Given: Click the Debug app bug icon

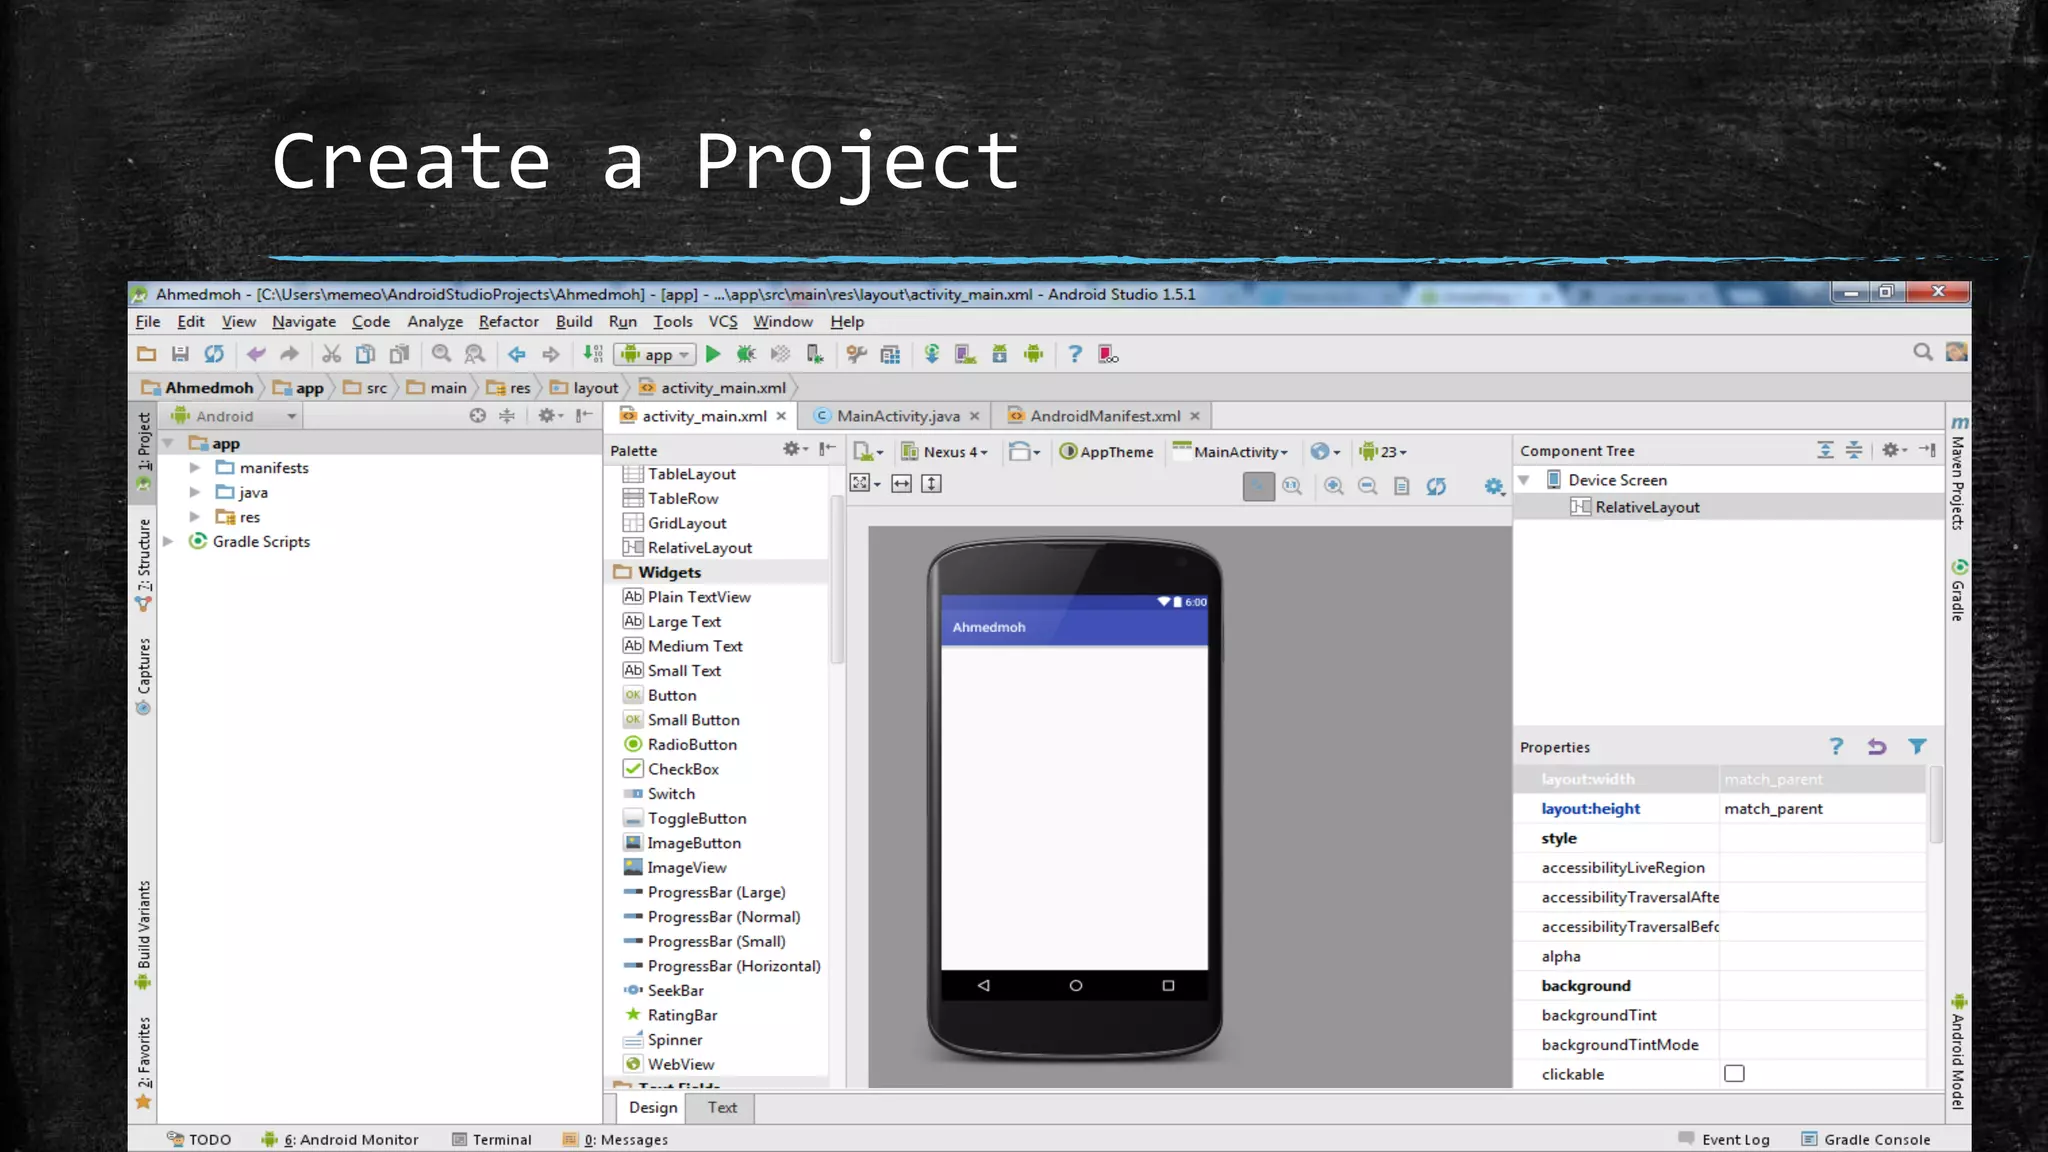Looking at the screenshot, I should [x=746, y=354].
